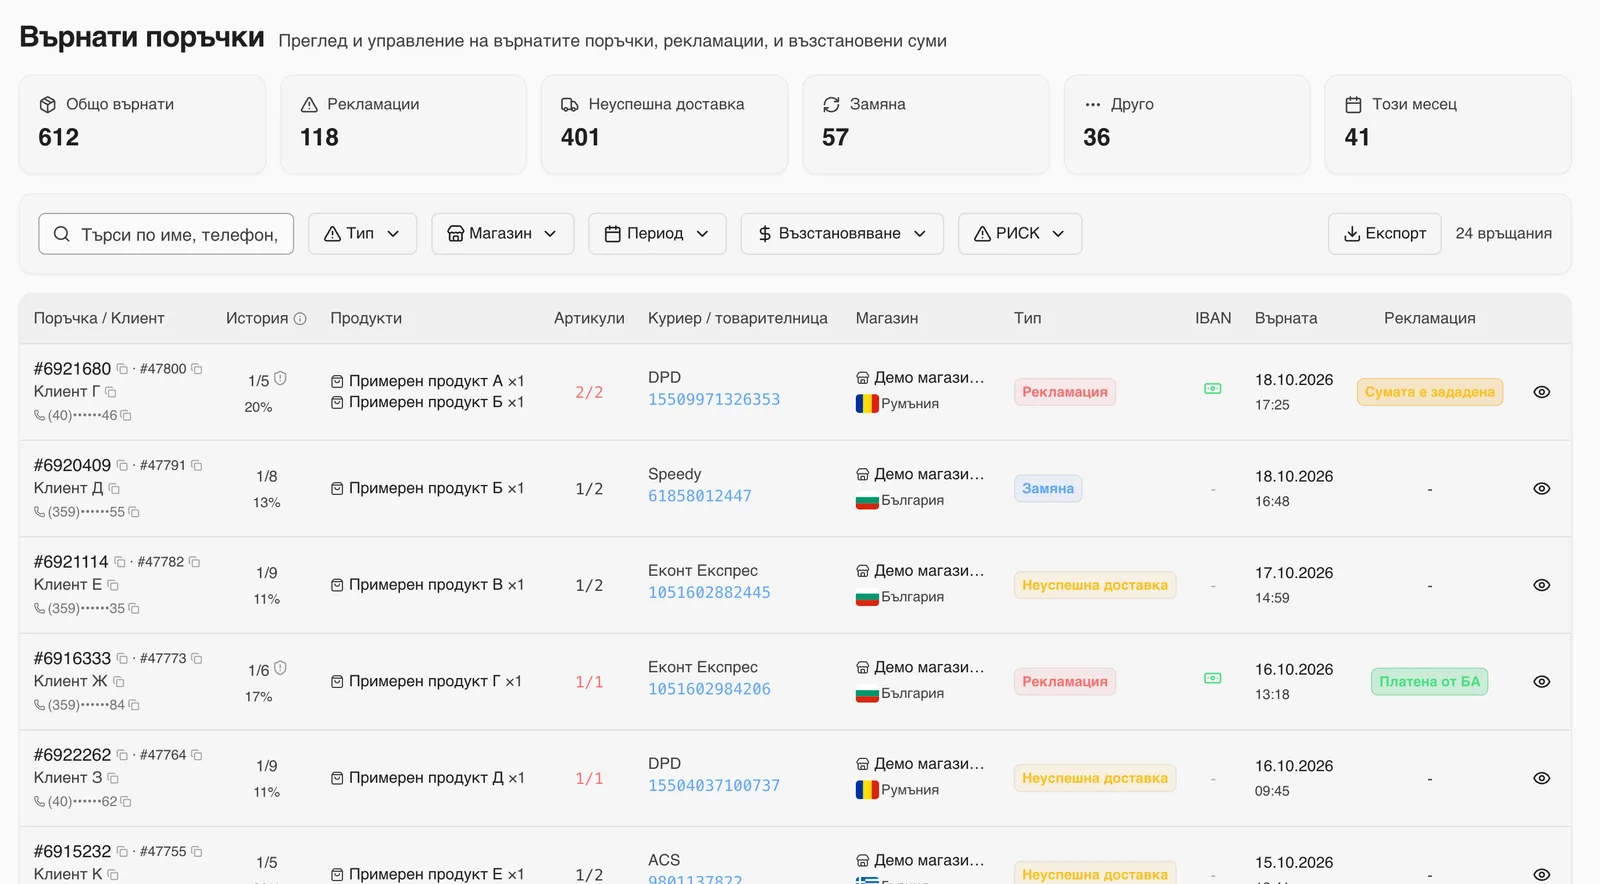Copy the name Клиент Ж

coord(118,682)
